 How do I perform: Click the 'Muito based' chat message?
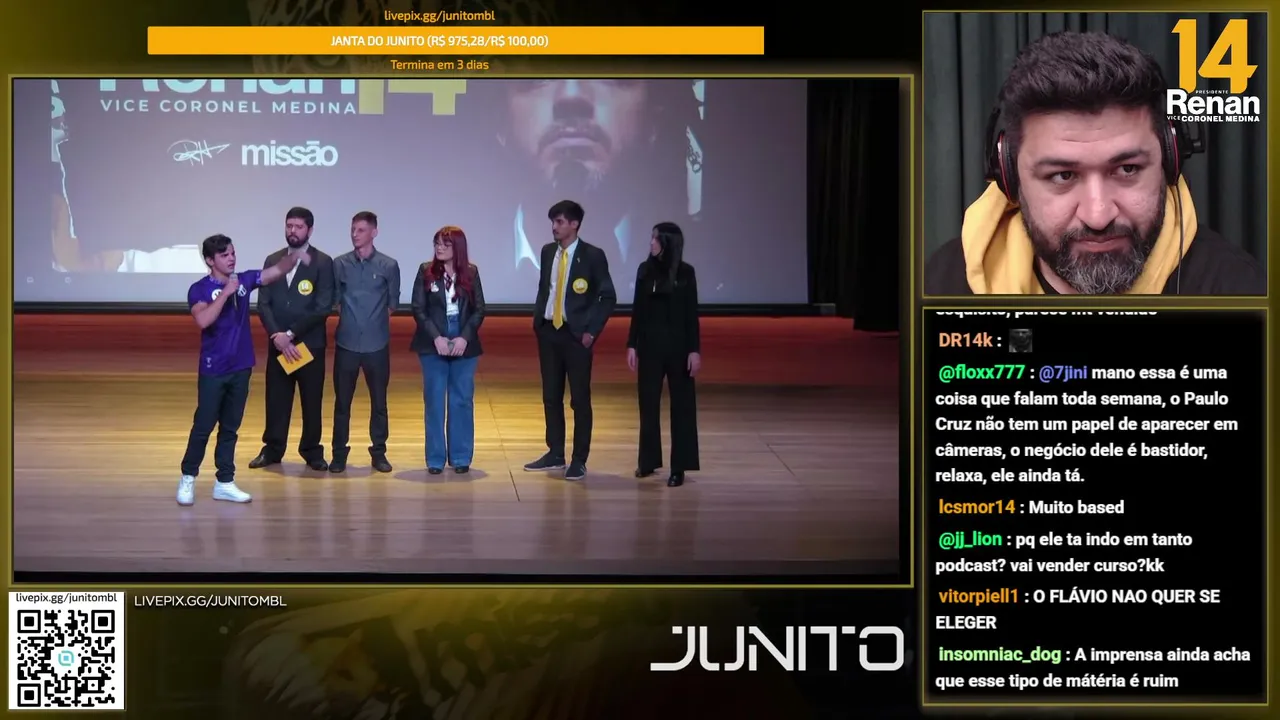[1076, 507]
